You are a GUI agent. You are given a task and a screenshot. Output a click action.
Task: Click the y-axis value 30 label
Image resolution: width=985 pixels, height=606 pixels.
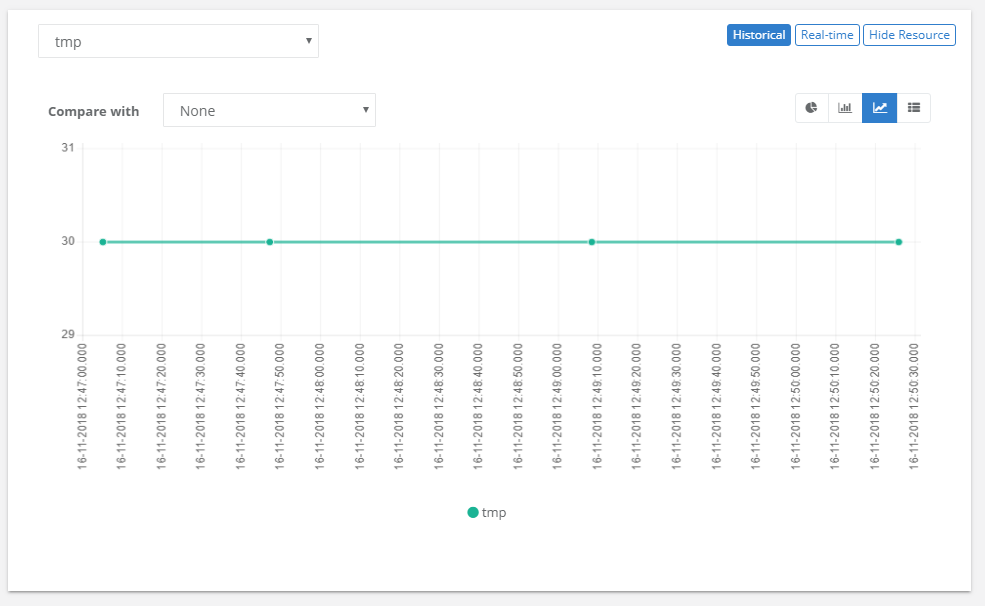pyautogui.click(x=68, y=241)
